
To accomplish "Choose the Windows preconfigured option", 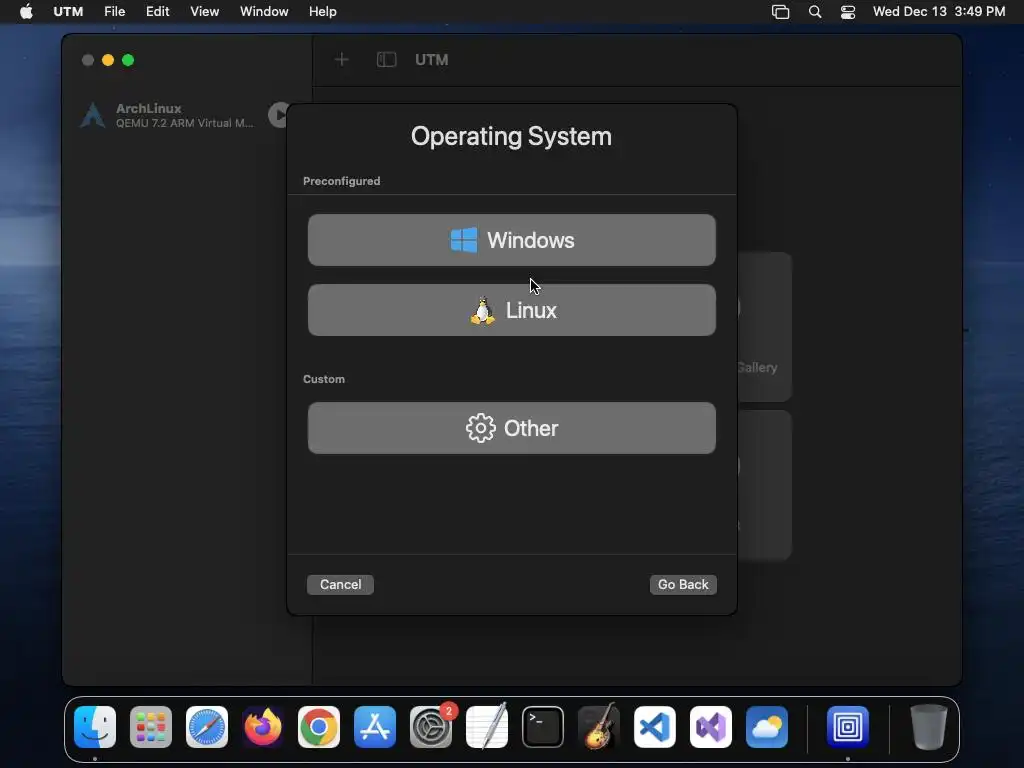I will click(511, 240).
